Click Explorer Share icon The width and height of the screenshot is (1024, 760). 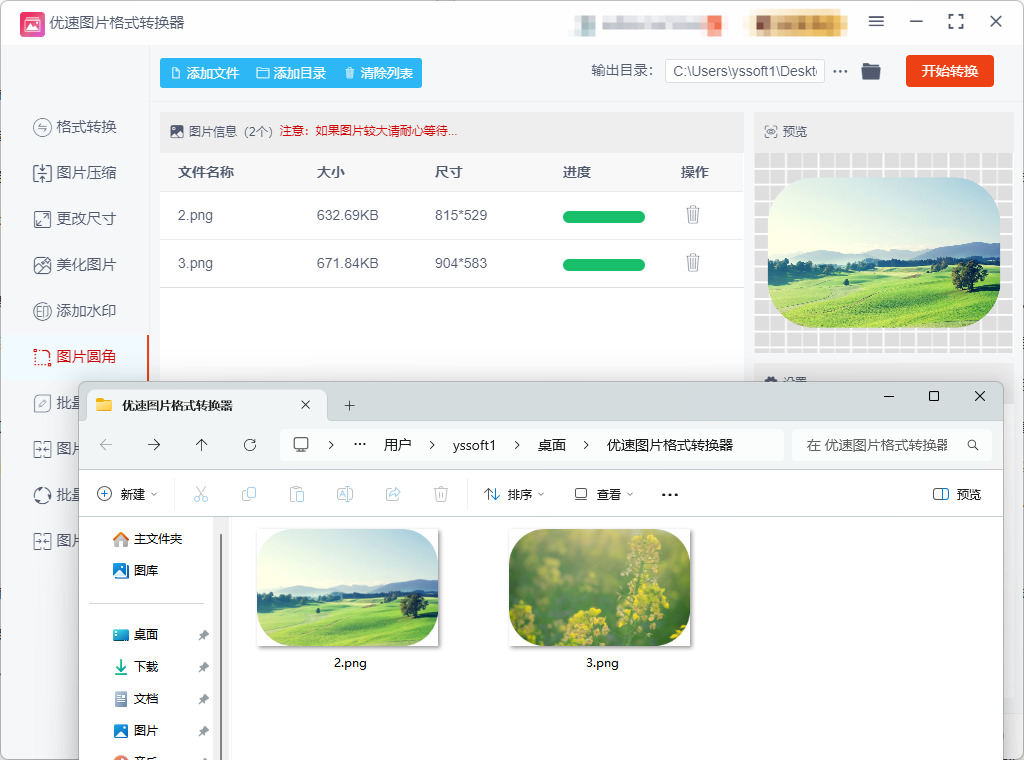click(x=393, y=494)
